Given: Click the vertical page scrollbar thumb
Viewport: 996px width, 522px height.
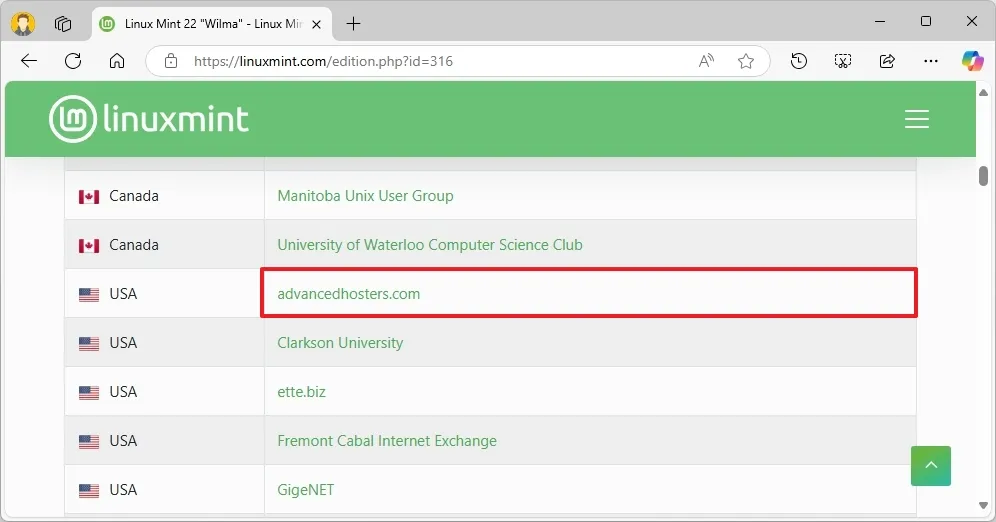Looking at the screenshot, I should pyautogui.click(x=983, y=176).
